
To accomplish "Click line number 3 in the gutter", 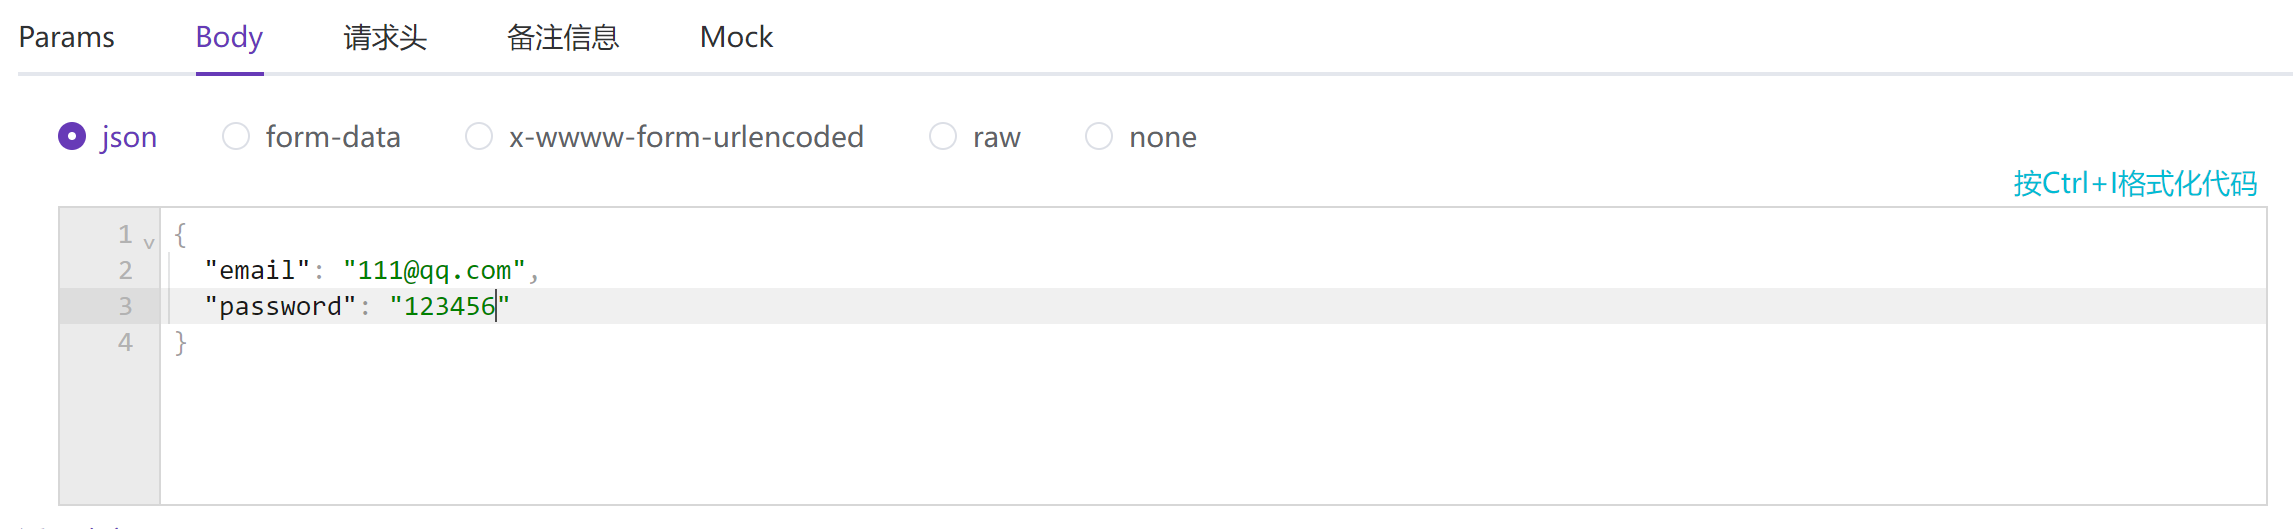I will pos(125,306).
